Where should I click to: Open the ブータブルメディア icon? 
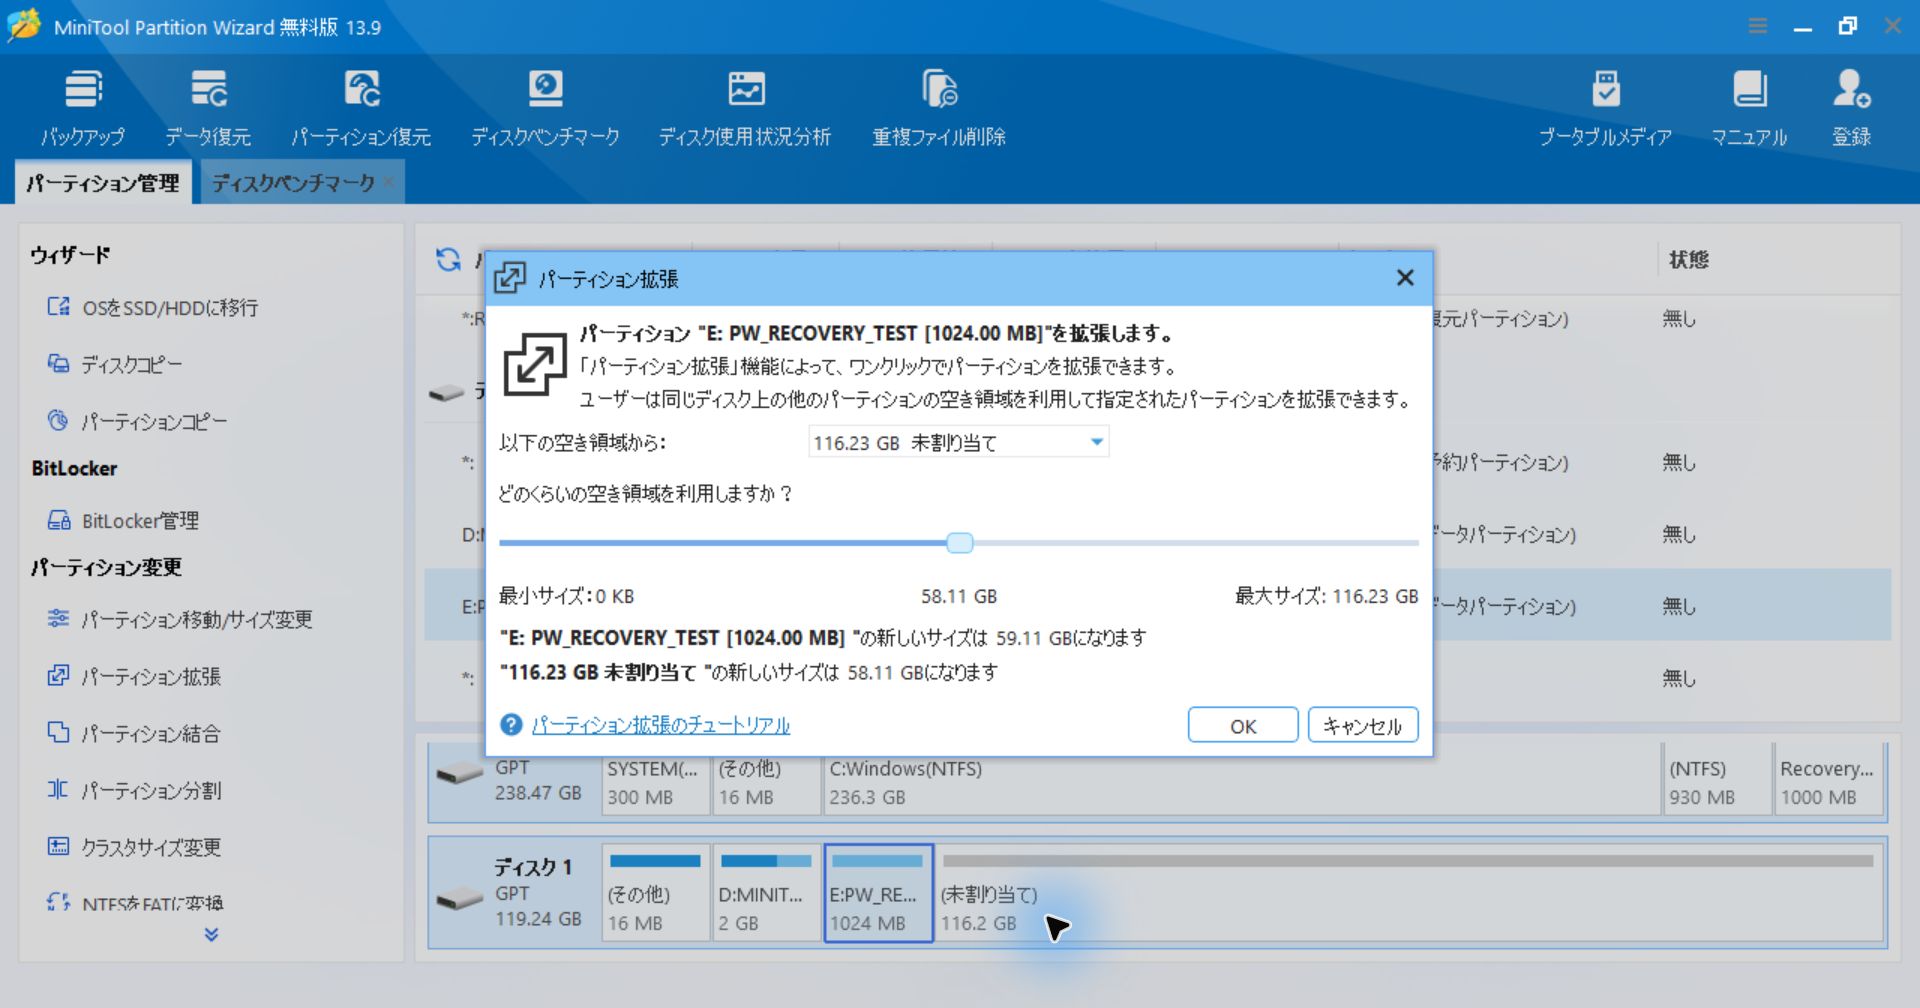click(x=1605, y=108)
